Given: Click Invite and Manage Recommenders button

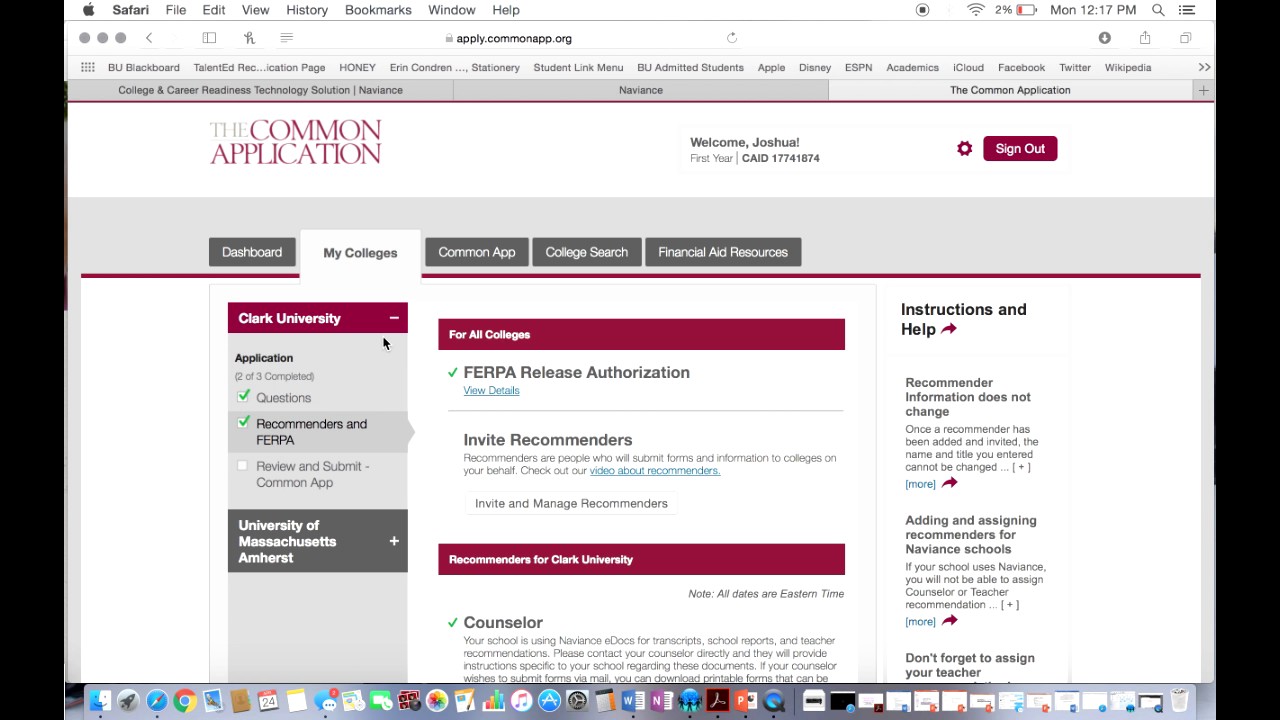Looking at the screenshot, I should click(571, 503).
